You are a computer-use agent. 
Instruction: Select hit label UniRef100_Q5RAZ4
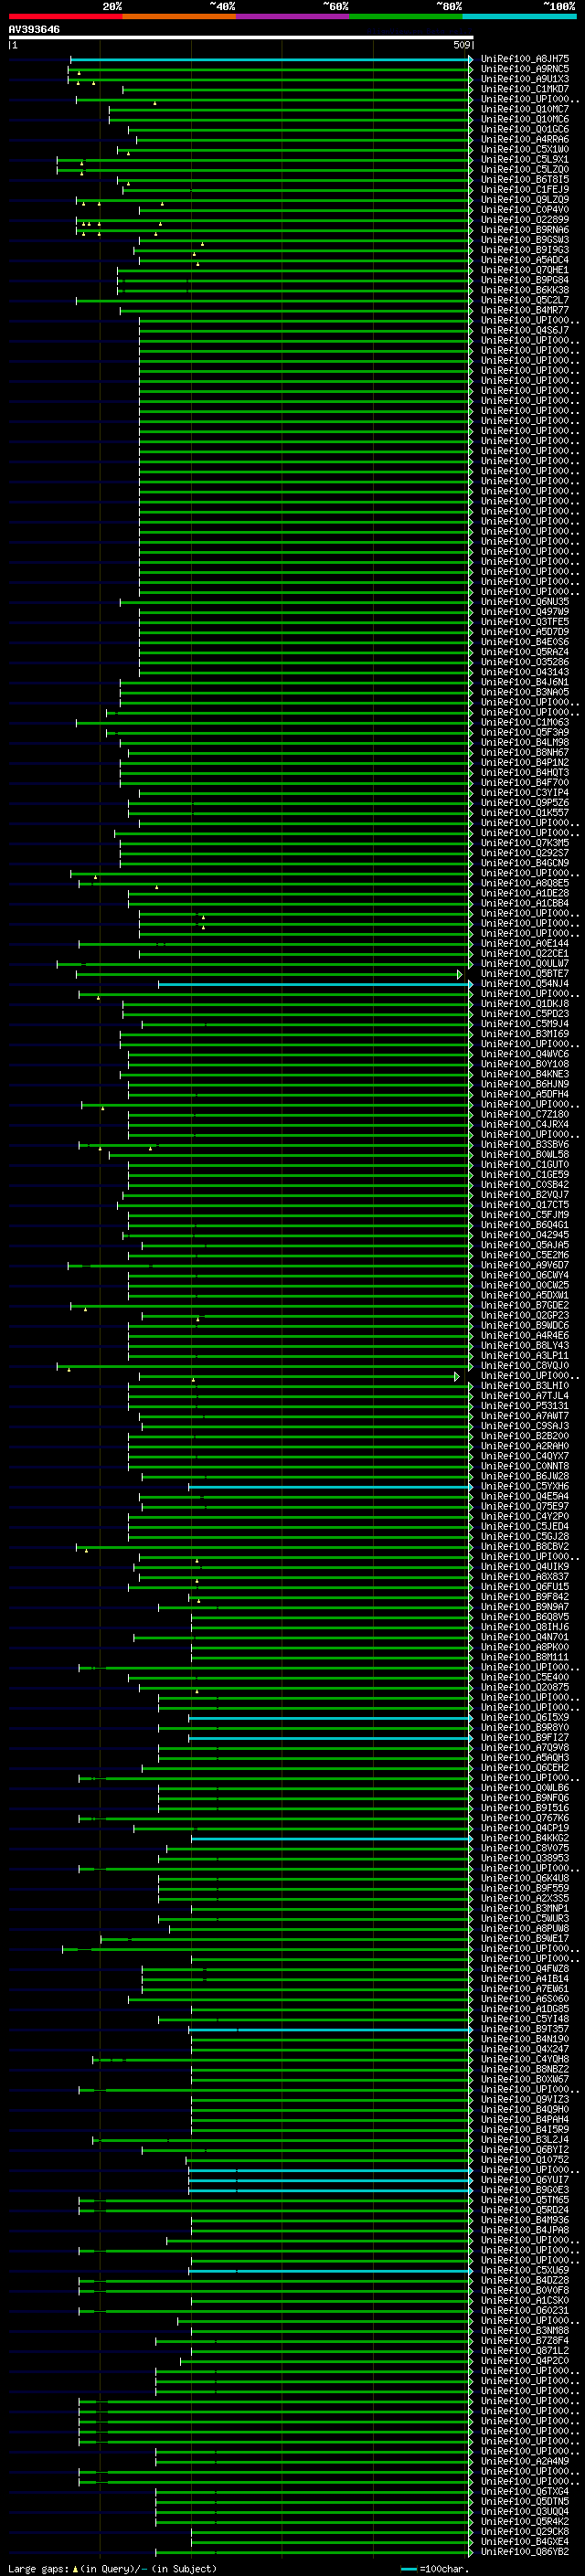point(525,651)
